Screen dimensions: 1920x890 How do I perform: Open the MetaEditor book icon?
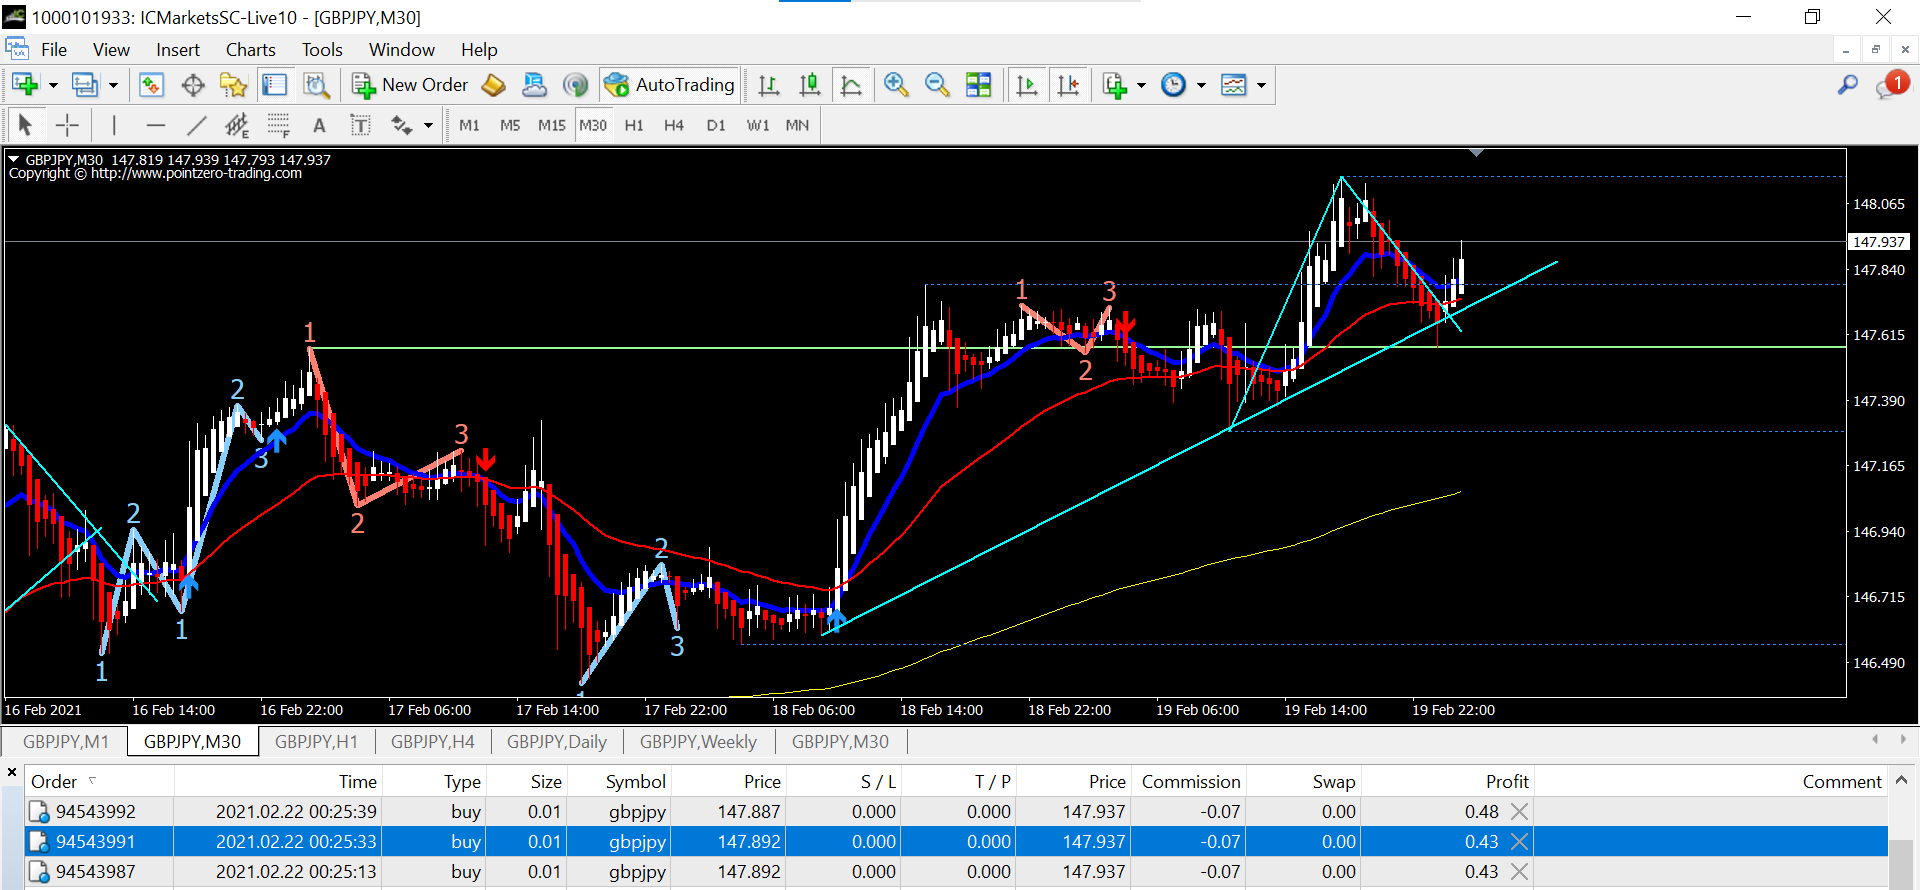493,85
